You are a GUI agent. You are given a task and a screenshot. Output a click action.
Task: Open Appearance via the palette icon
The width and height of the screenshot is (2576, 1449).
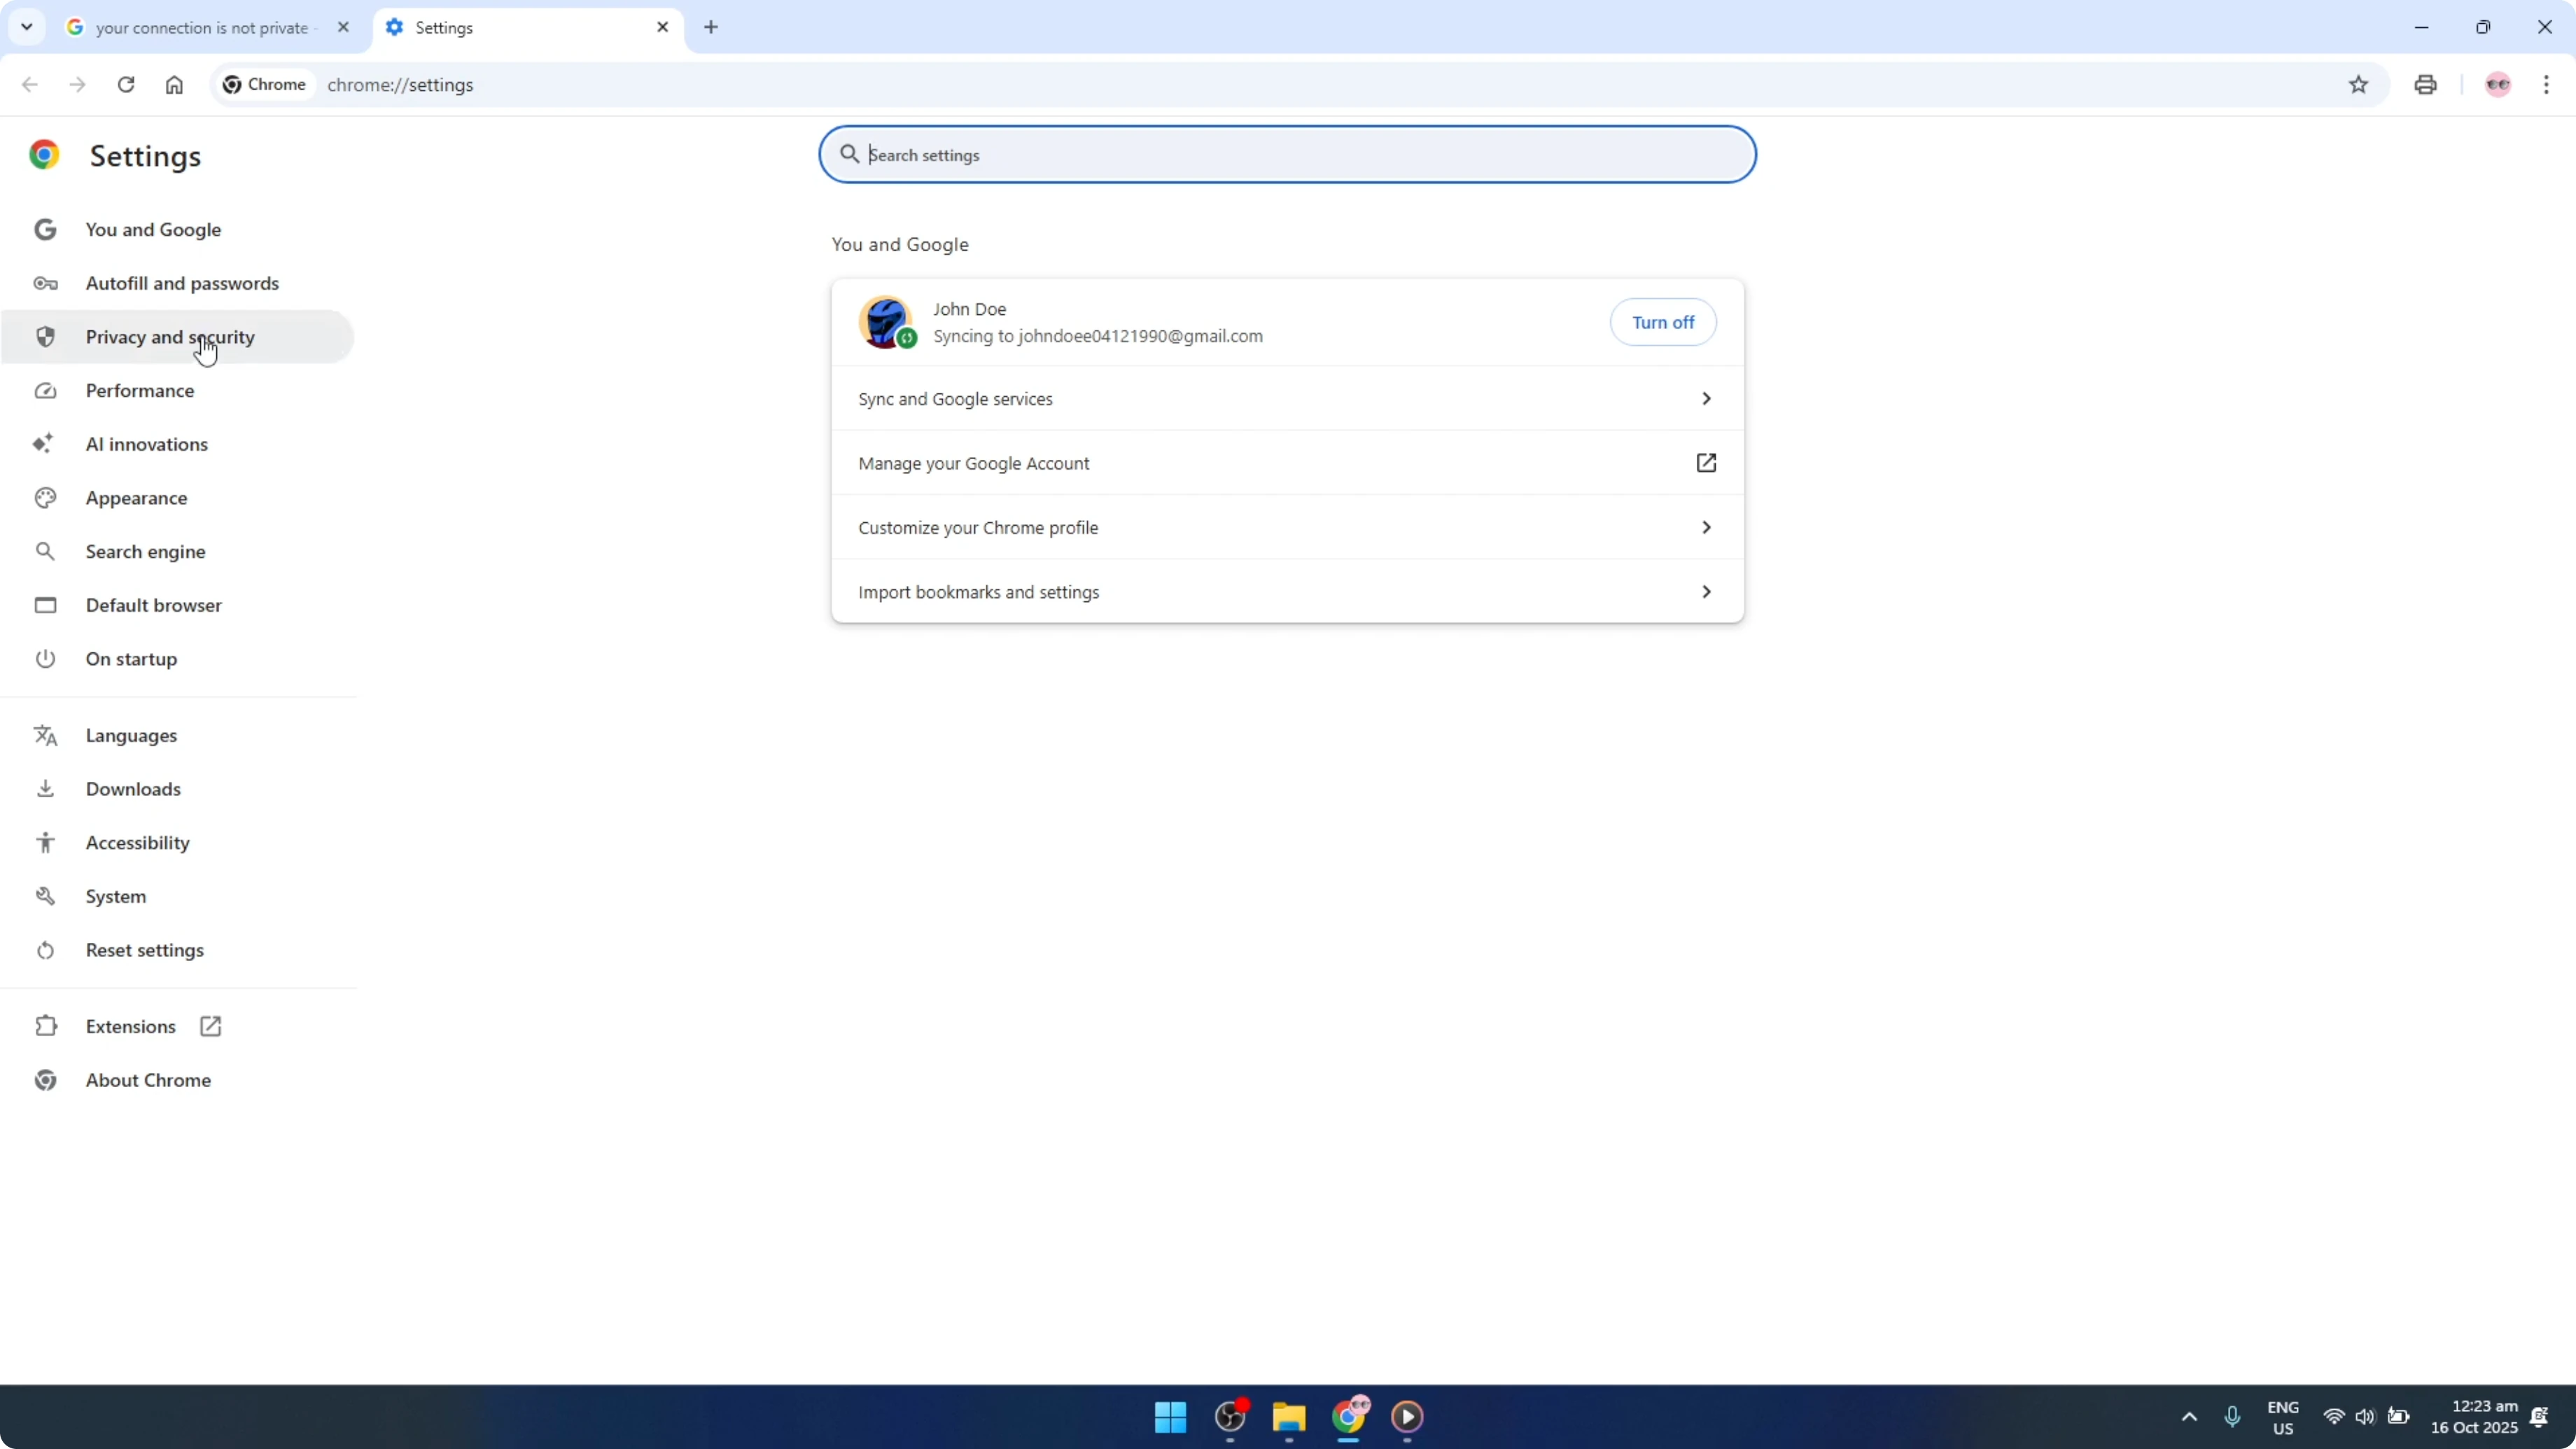pyautogui.click(x=45, y=497)
